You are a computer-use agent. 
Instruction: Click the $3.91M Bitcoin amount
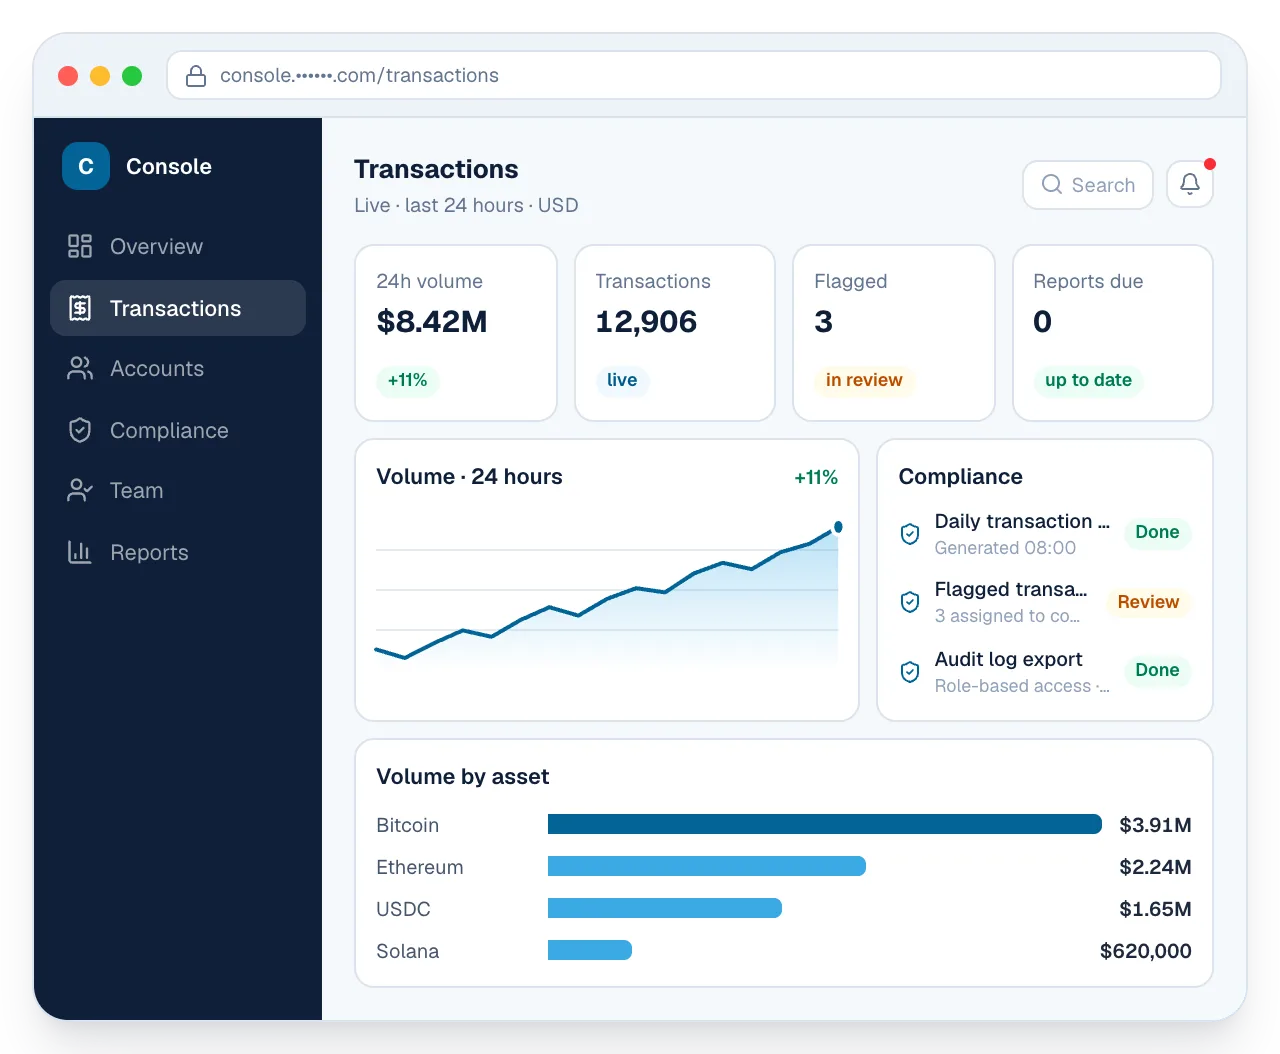pyautogui.click(x=1155, y=825)
